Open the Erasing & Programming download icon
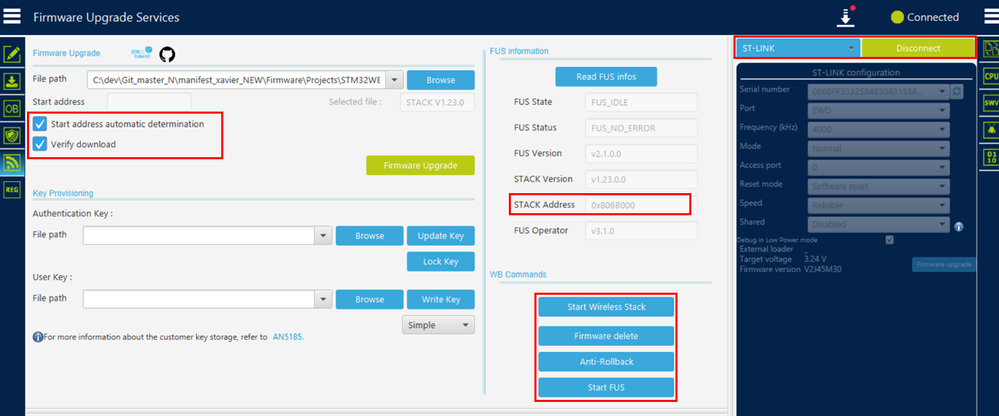Viewport: 999px width, 416px height. [12, 81]
